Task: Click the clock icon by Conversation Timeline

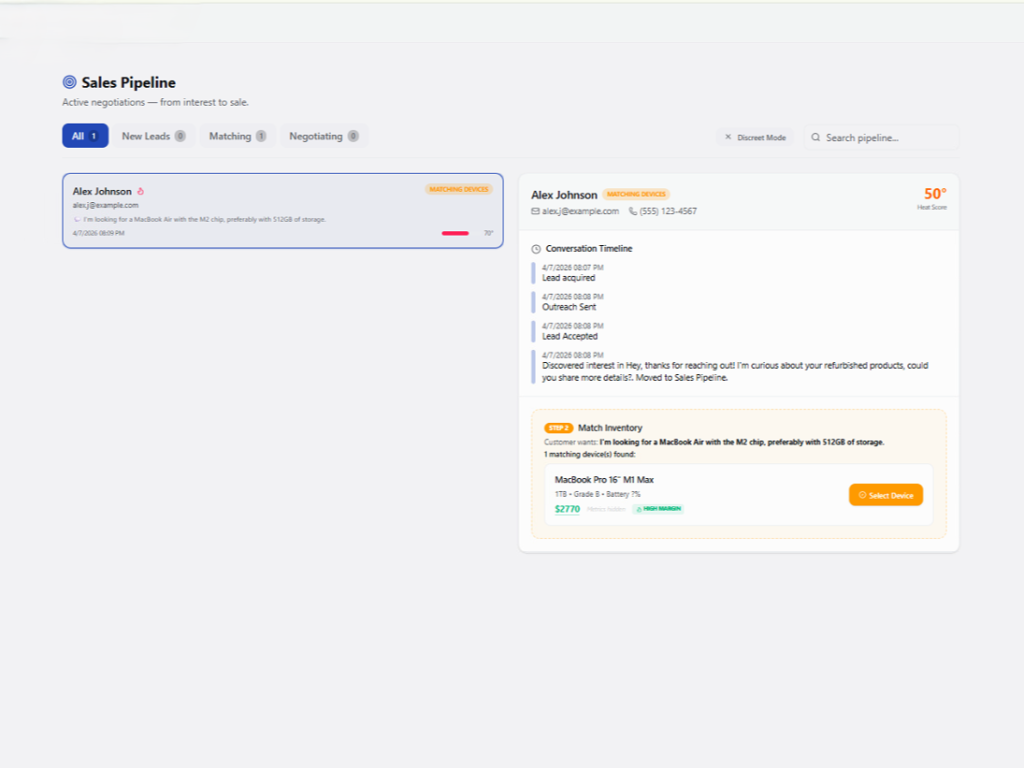Action: click(536, 249)
